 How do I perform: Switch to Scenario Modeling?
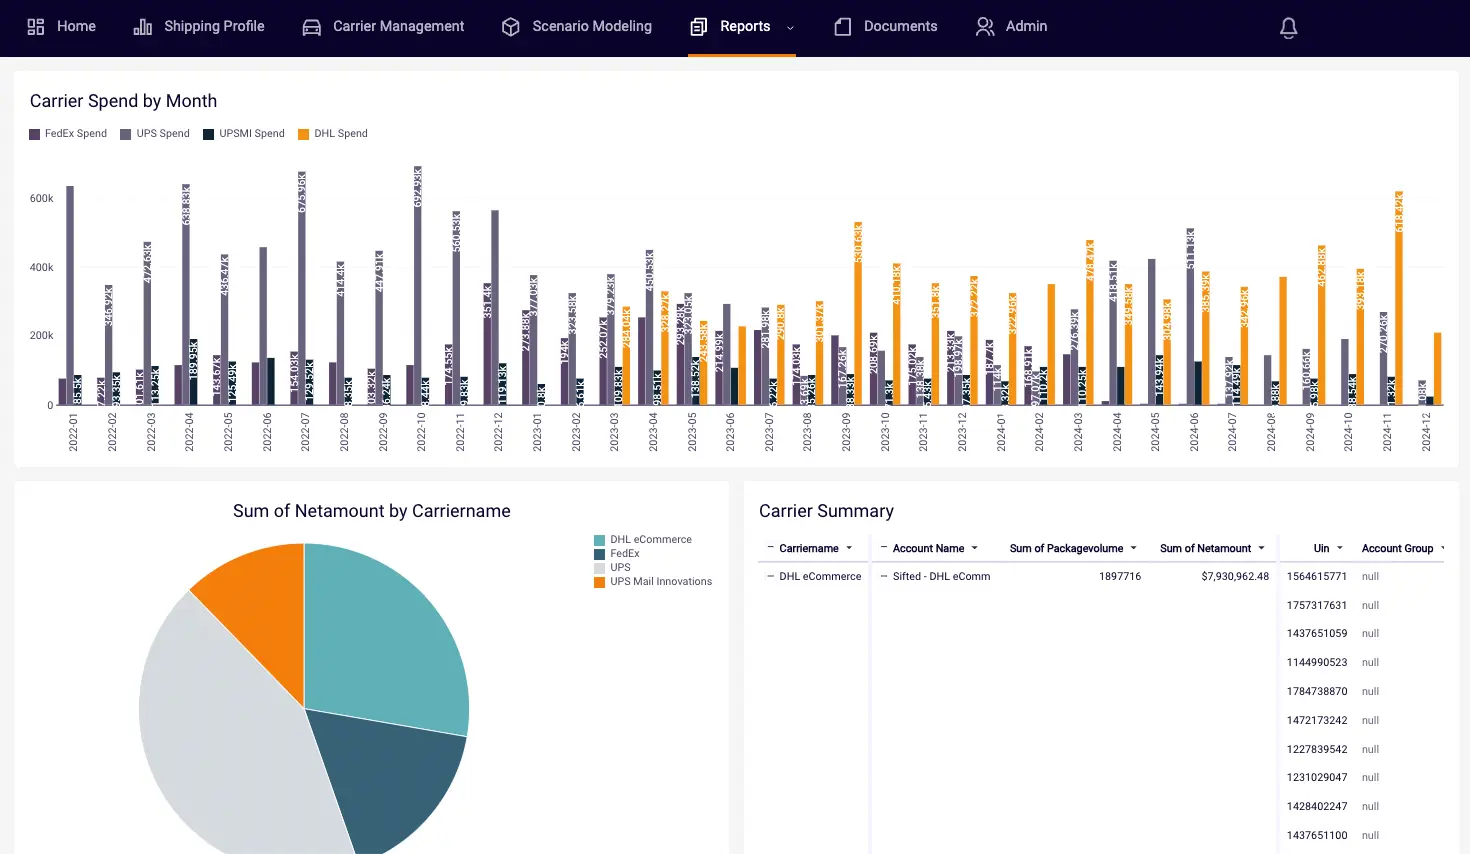592,26
